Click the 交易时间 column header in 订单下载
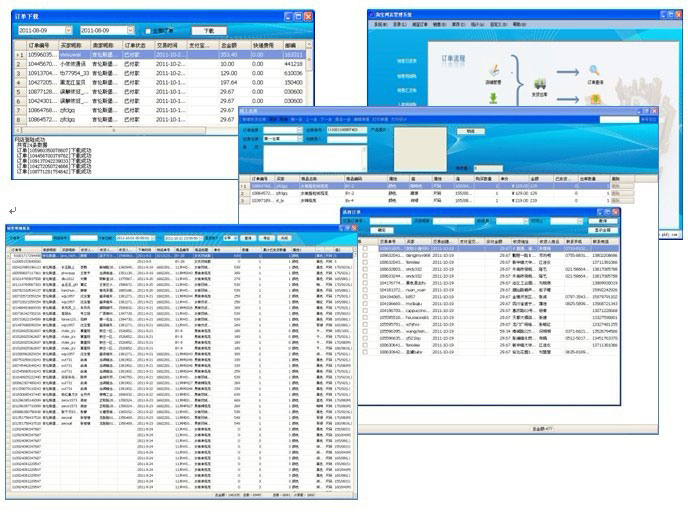Viewport: 688px width, 518px height. [x=171, y=45]
